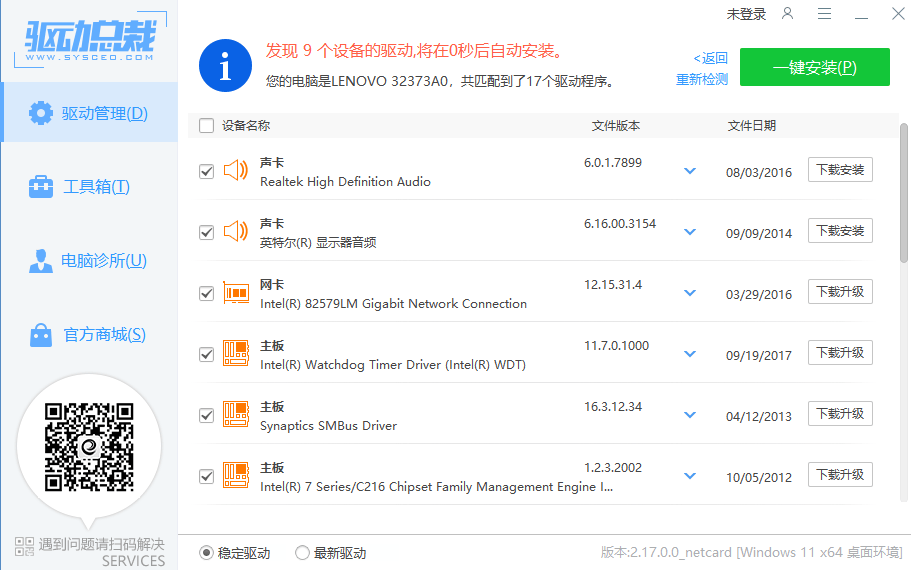Screen dimensions: 911x570
Task: Click the large QR code image
Action: (x=89, y=447)
